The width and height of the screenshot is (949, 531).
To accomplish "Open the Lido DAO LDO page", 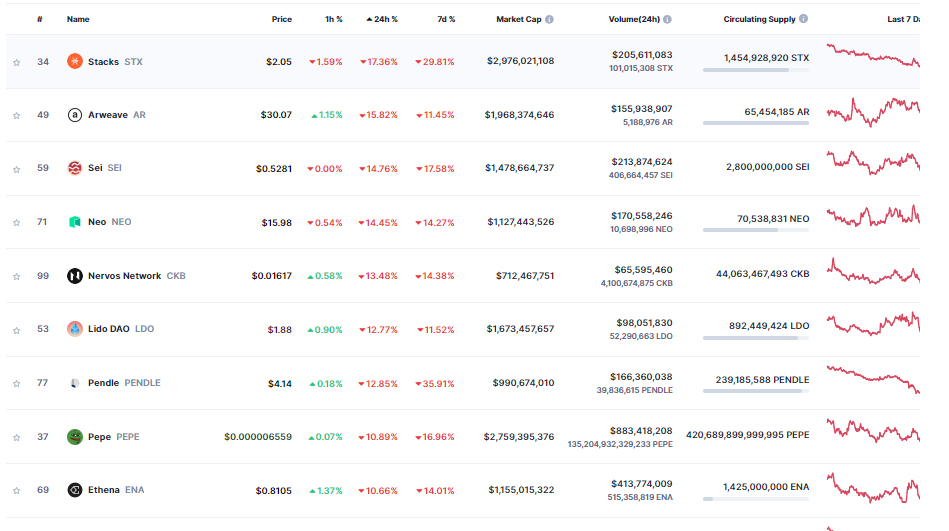I will click(121, 329).
